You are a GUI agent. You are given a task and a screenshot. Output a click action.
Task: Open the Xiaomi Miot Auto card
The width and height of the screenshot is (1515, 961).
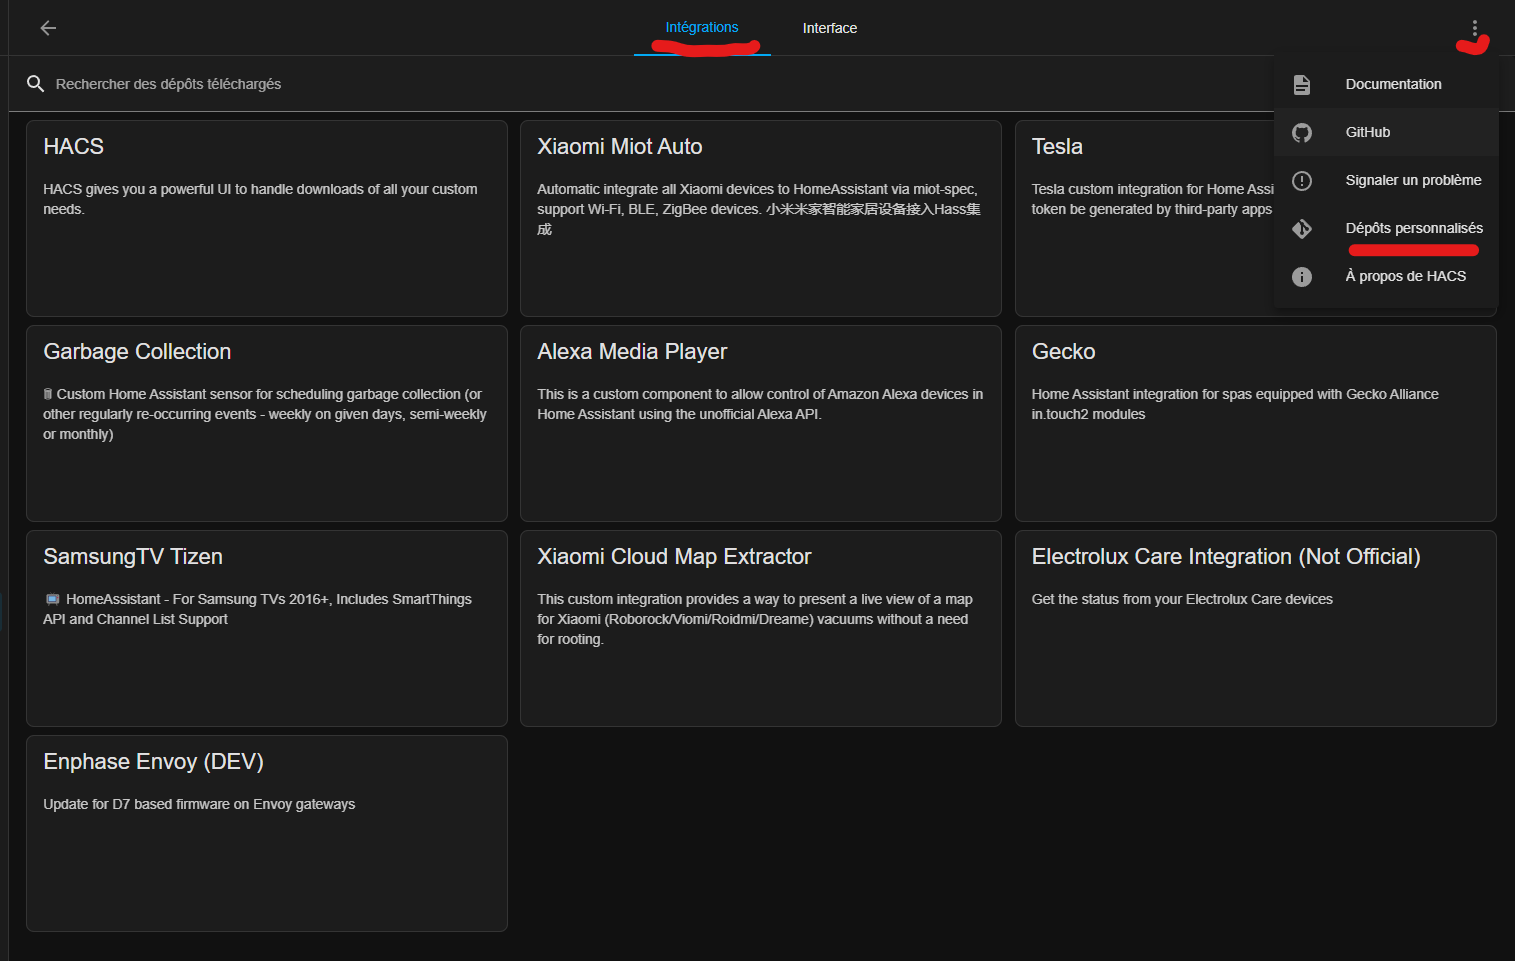(761, 218)
